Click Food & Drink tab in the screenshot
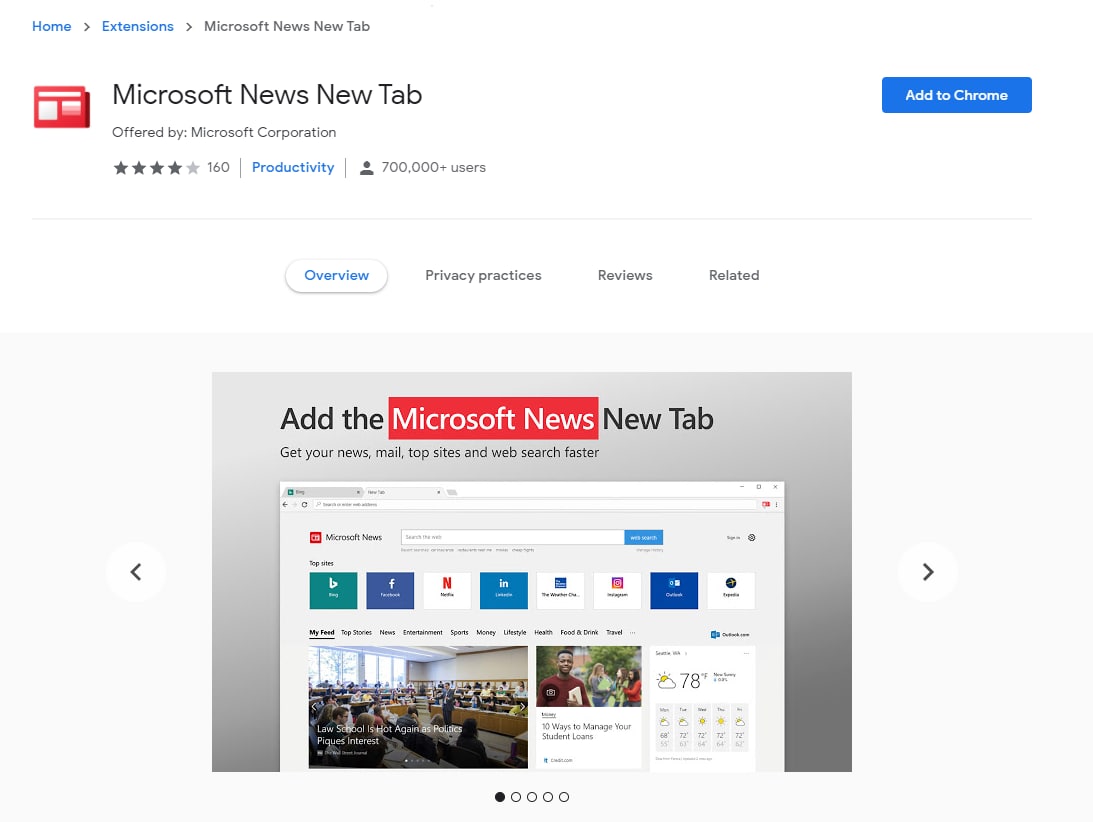 pos(579,633)
